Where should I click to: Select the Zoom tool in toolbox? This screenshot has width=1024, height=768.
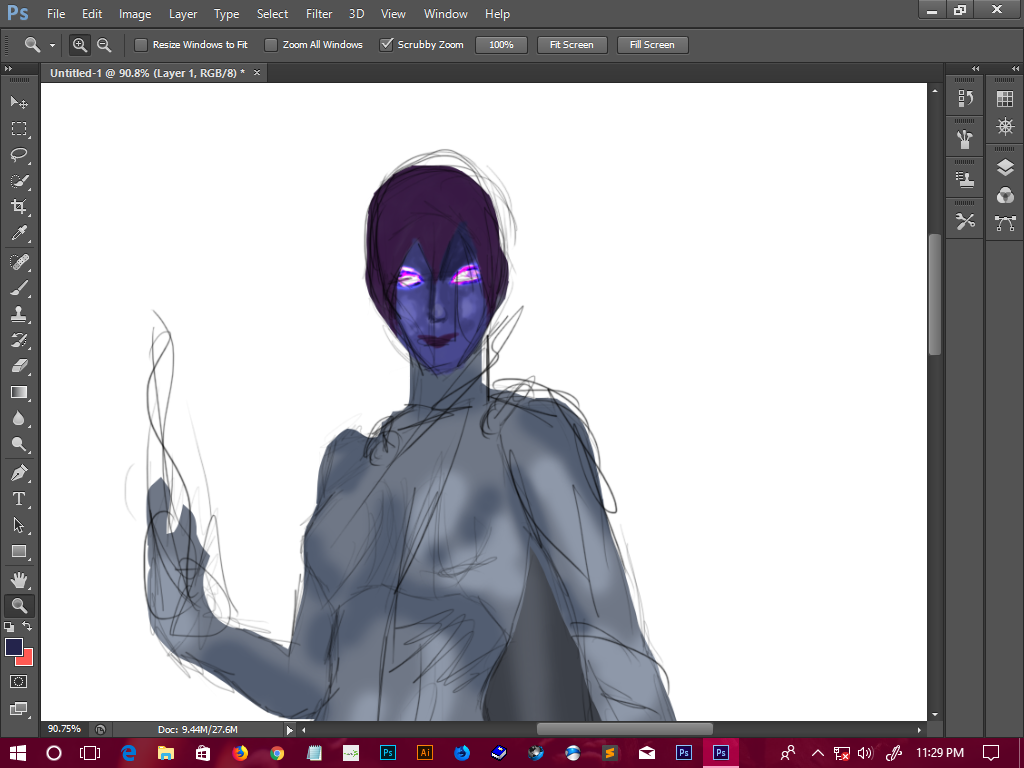19,605
